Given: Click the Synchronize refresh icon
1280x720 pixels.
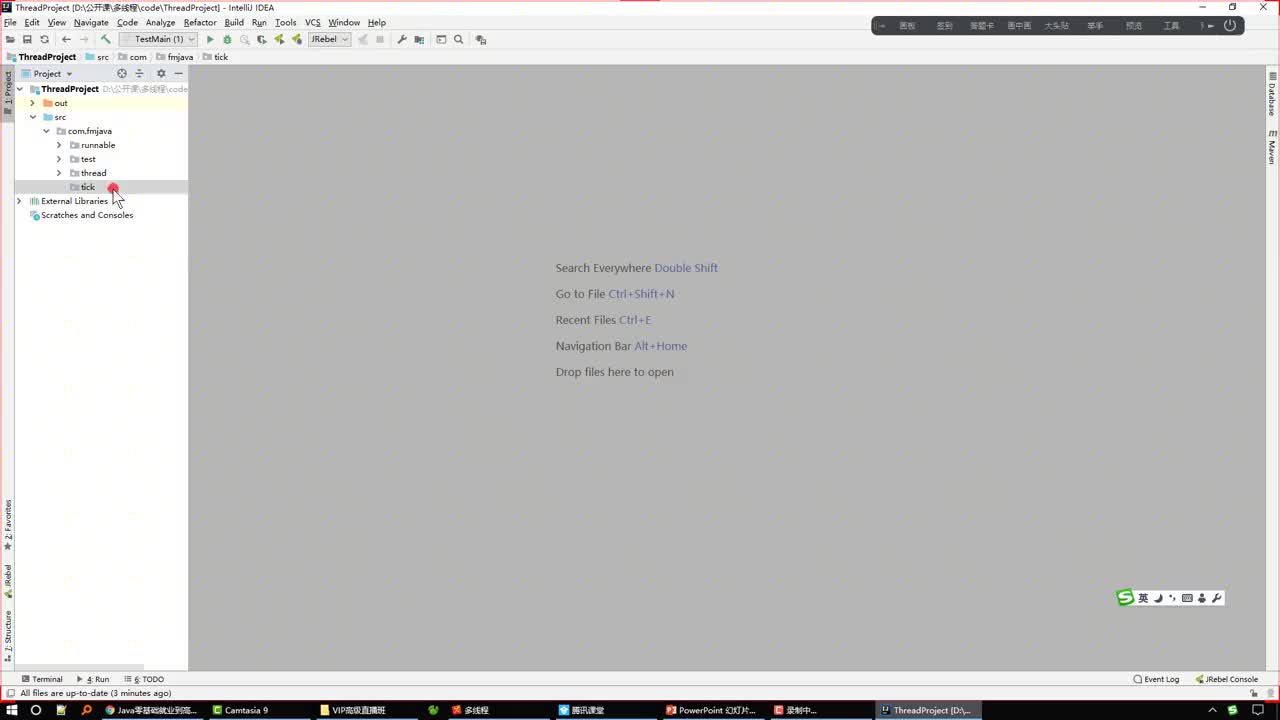Looking at the screenshot, I should (44, 40).
